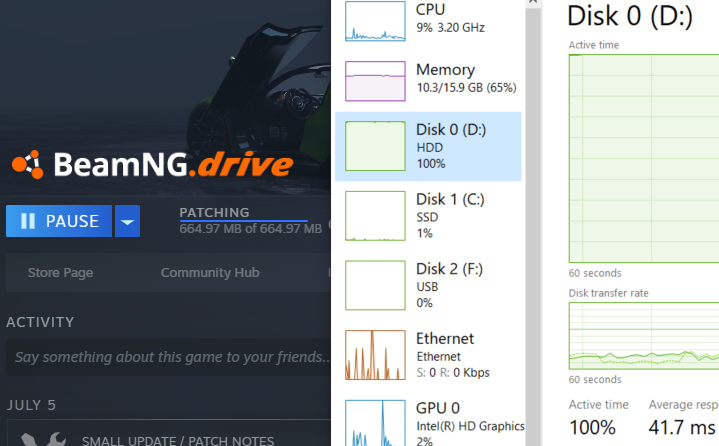Click the 664.97 MB of 664.97 MB text
This screenshot has height=446, width=719.
click(x=250, y=229)
